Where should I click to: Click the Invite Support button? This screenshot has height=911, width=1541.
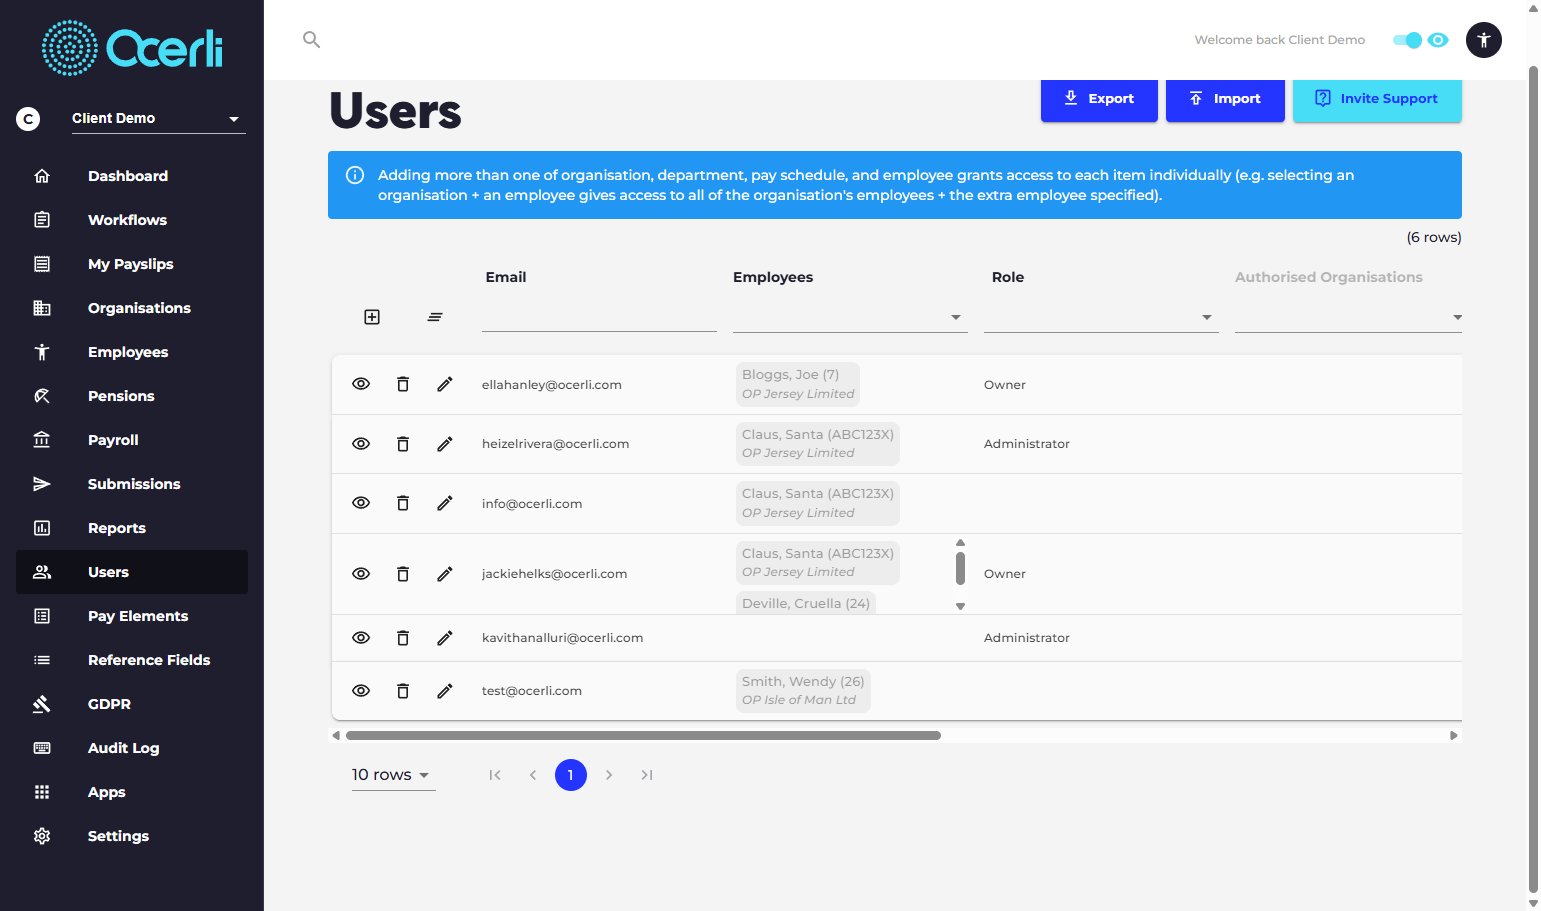[1377, 99]
